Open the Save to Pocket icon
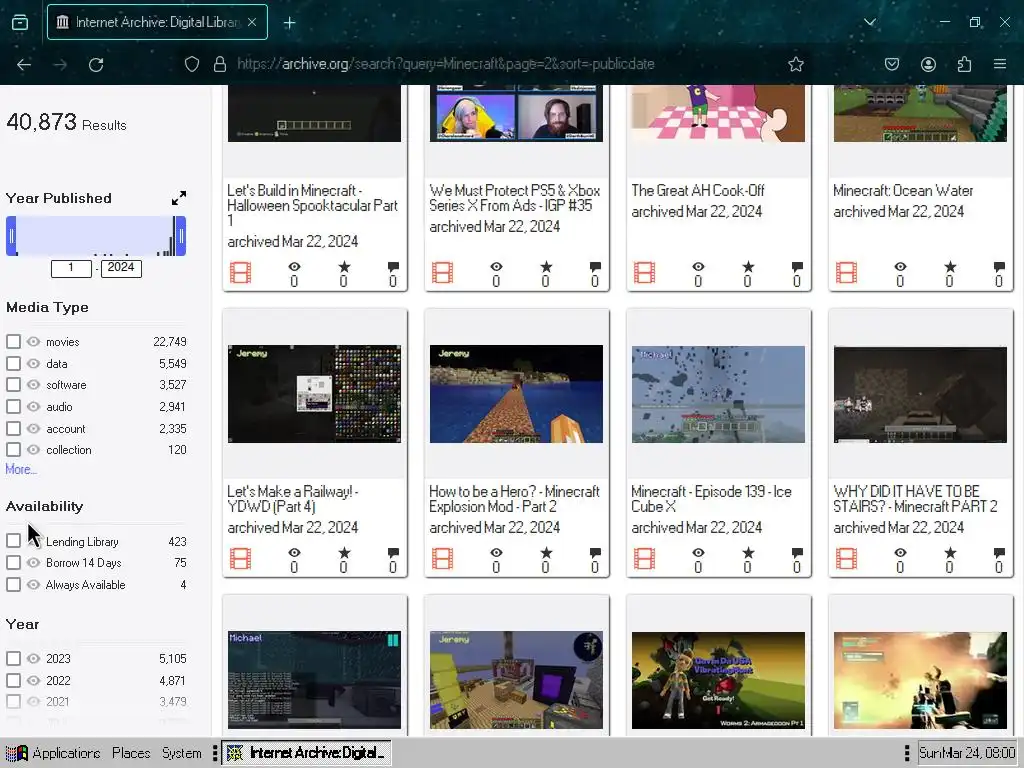 coord(892,64)
